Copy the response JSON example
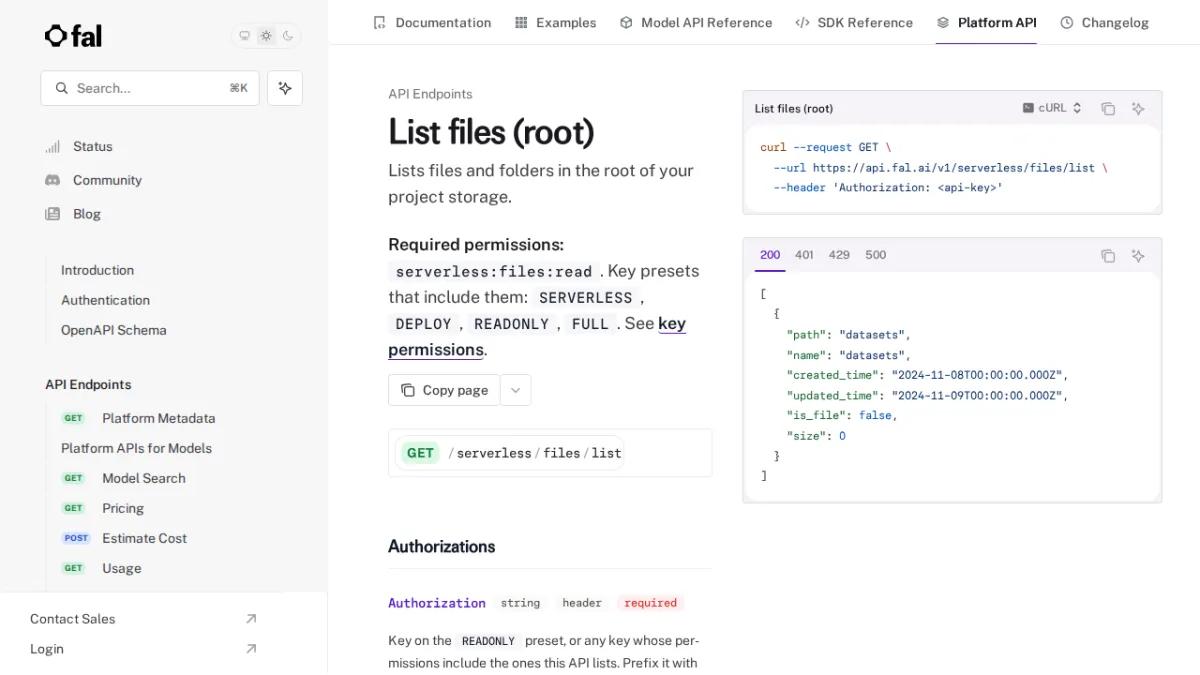The height and width of the screenshot is (675, 1200). point(1108,255)
